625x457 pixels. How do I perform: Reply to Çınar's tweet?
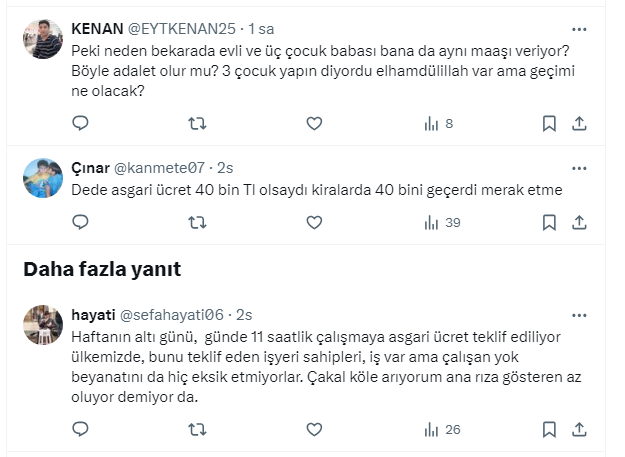pos(82,222)
